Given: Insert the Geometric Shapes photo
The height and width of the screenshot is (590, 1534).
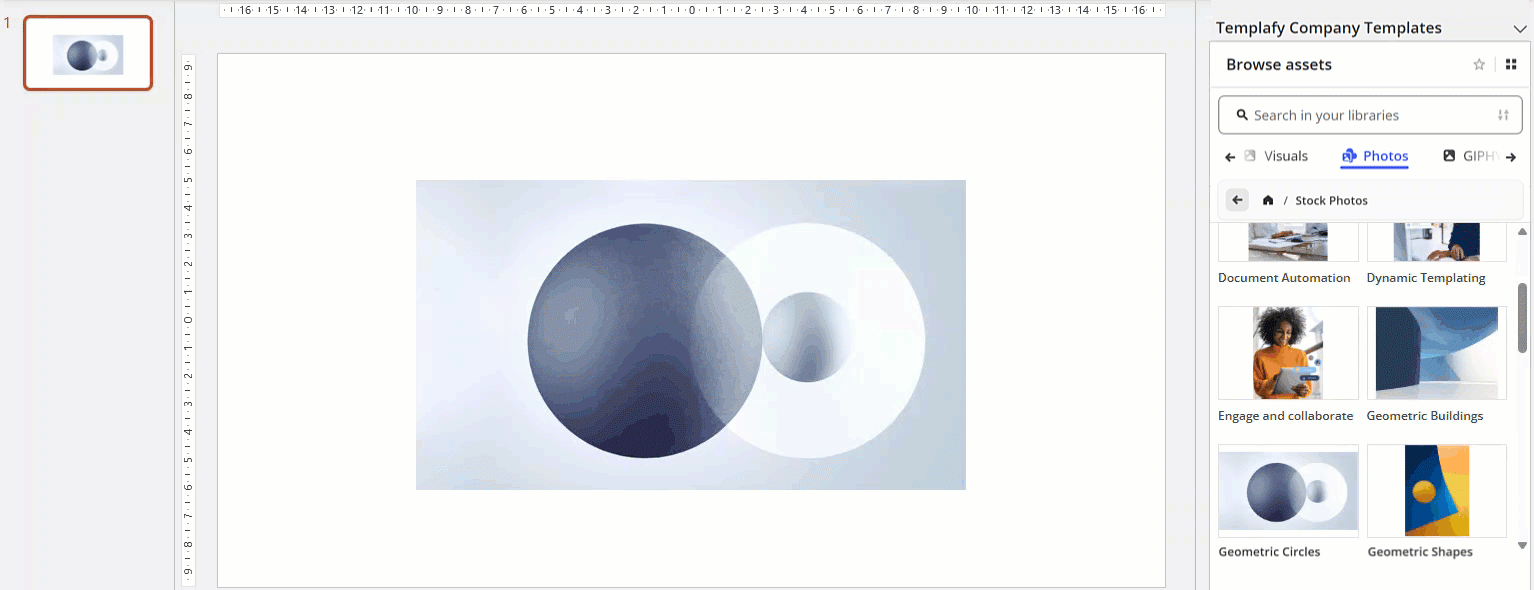Looking at the screenshot, I should click(1437, 491).
